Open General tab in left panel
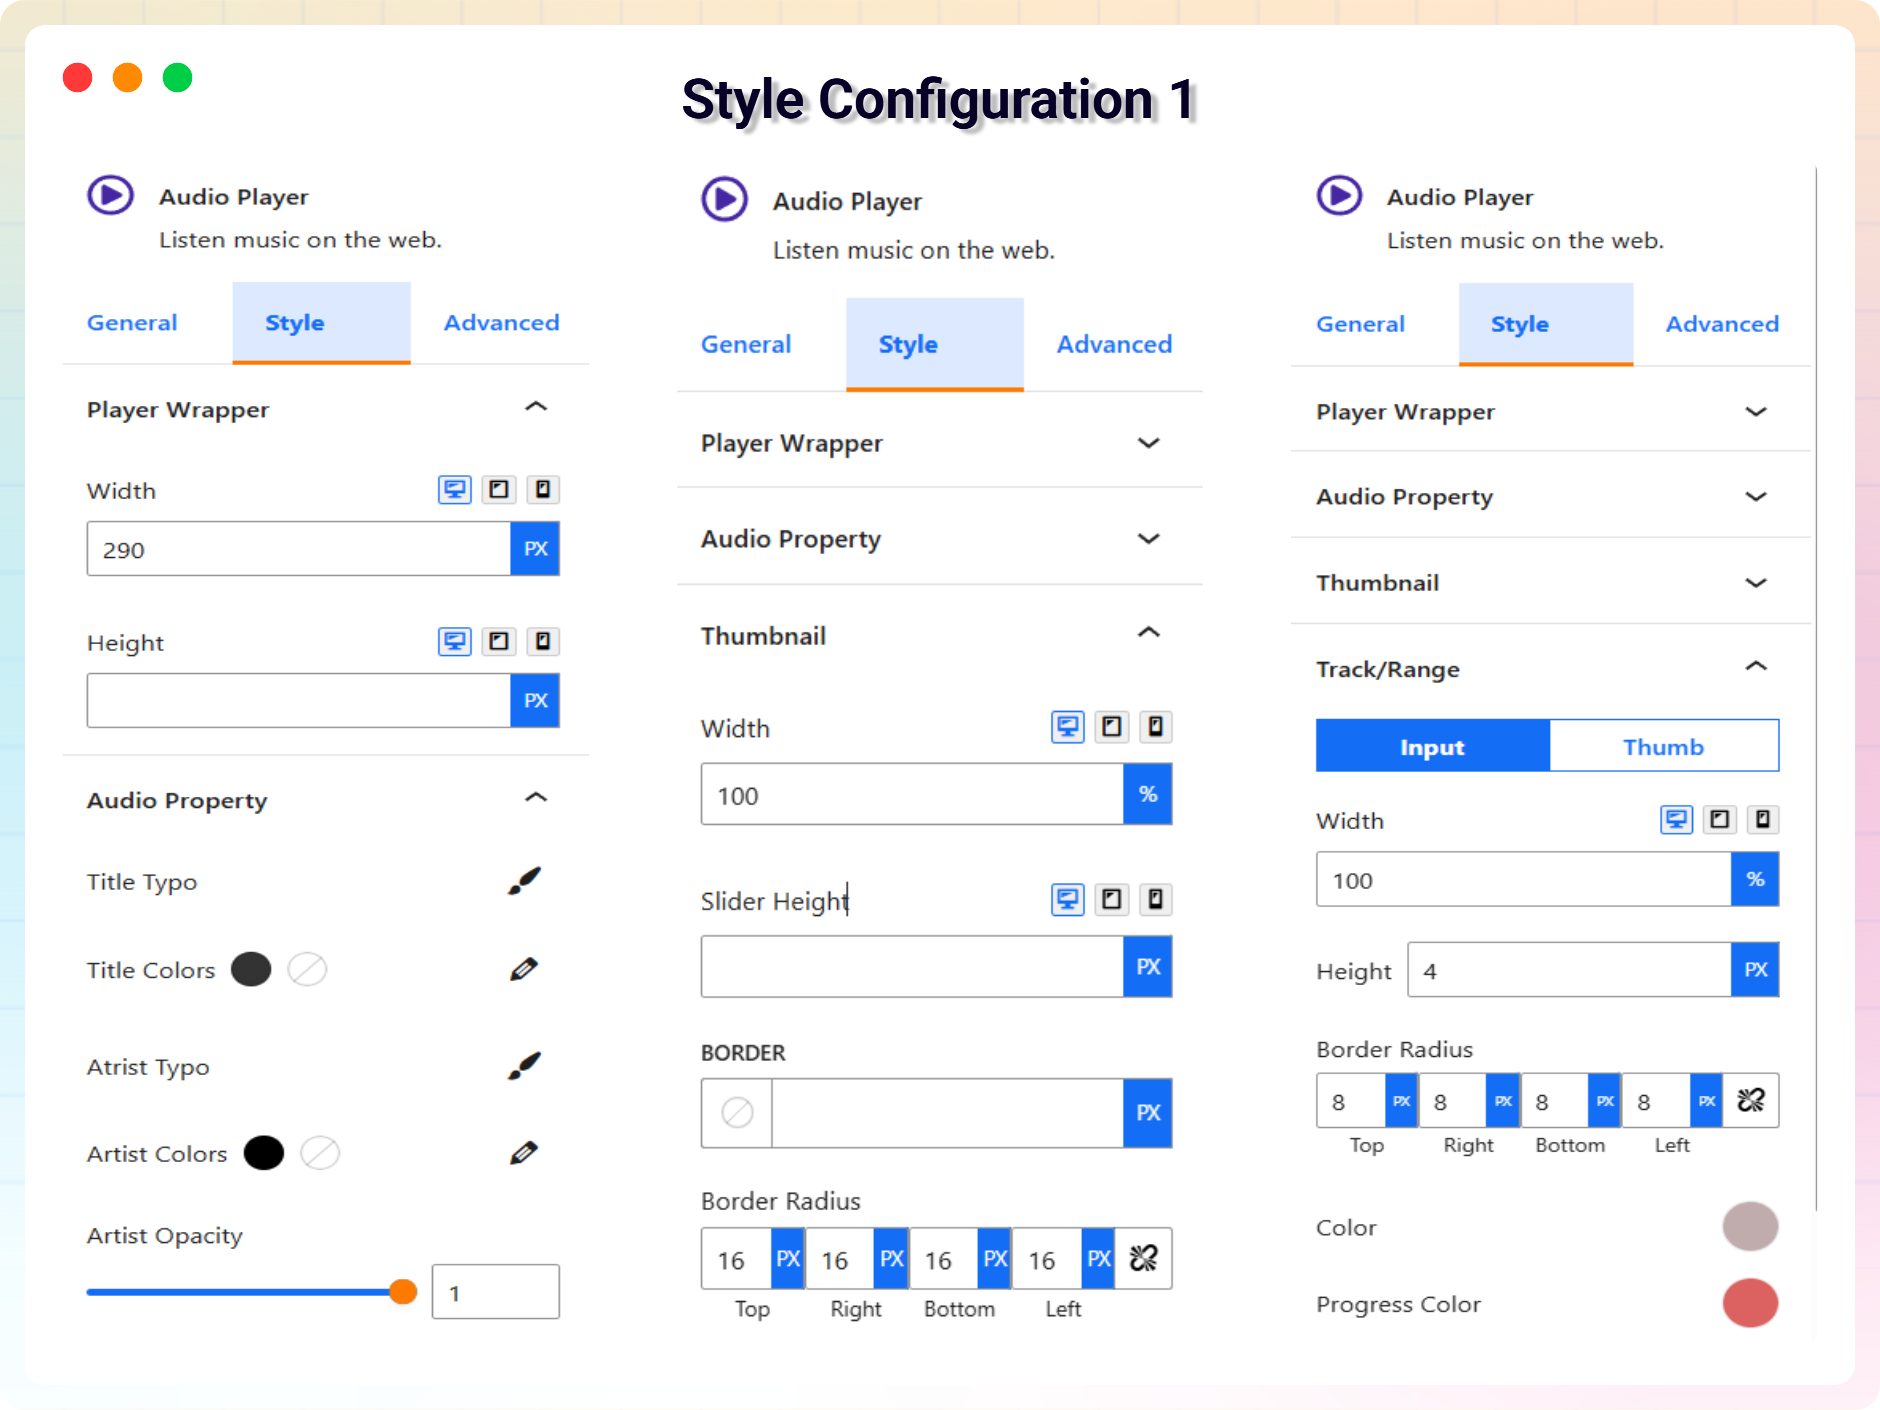Image resolution: width=1880 pixels, height=1410 pixels. coord(132,322)
